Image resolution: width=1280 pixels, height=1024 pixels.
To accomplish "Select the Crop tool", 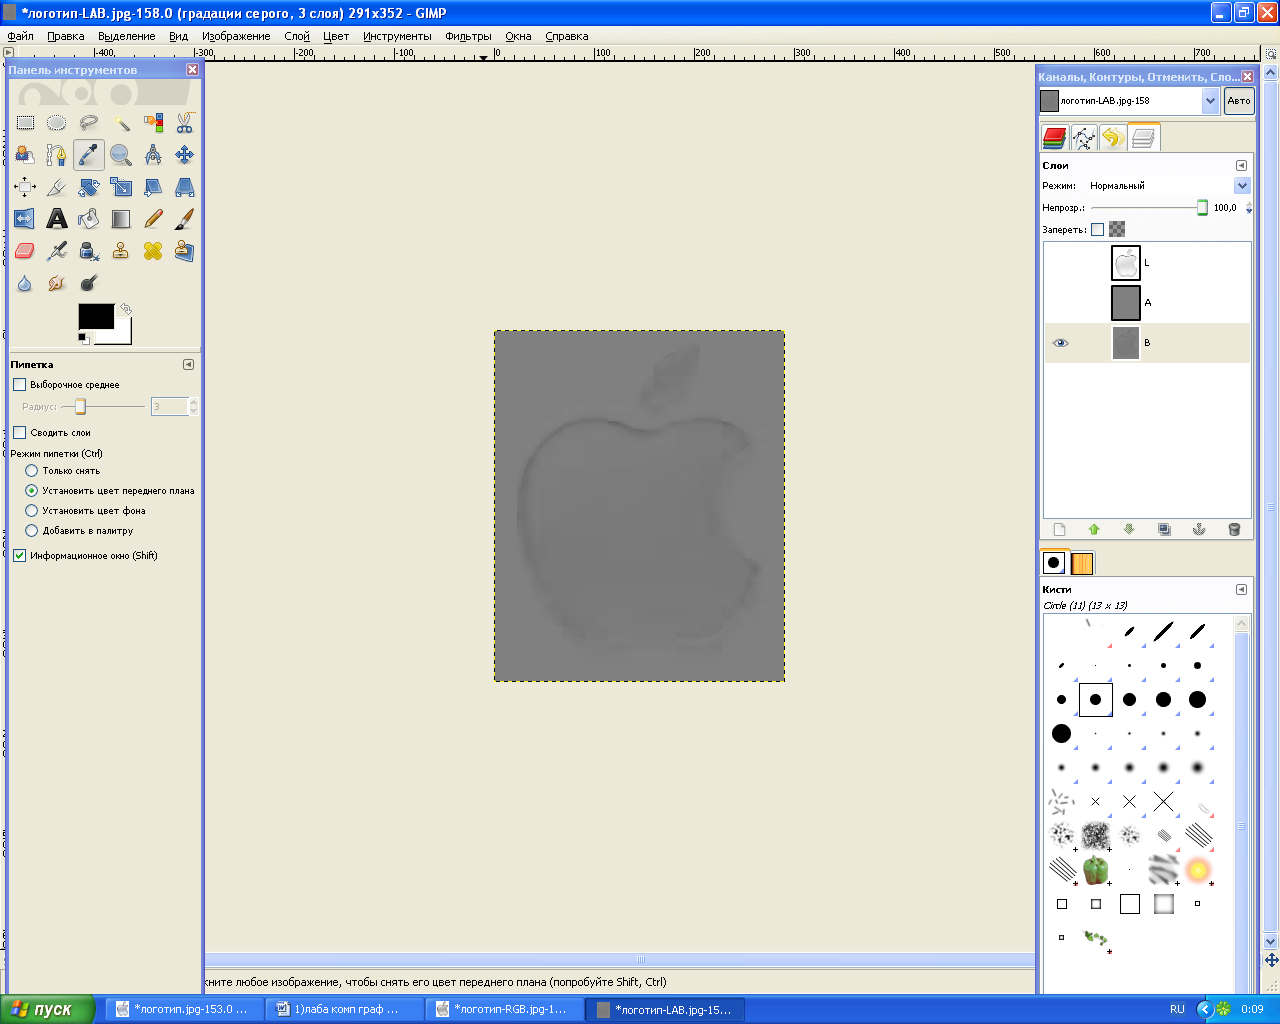I will point(57,187).
